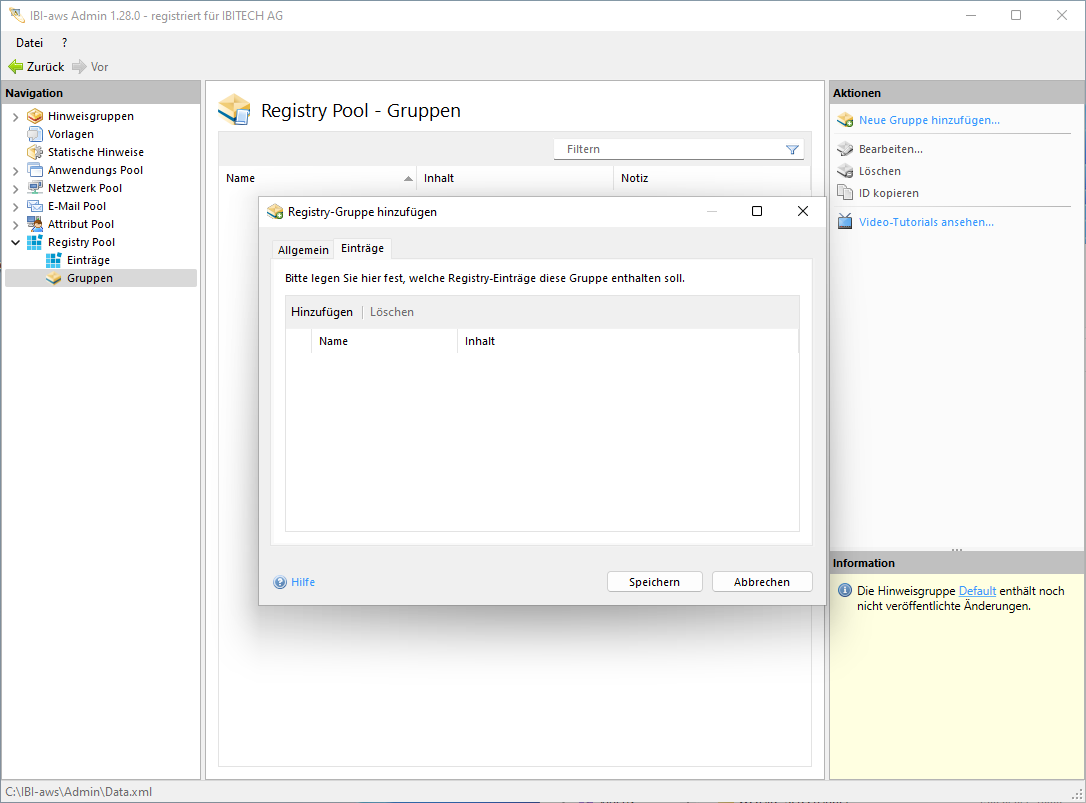
Task: Click into the Filtern search field
Action: [x=670, y=149]
